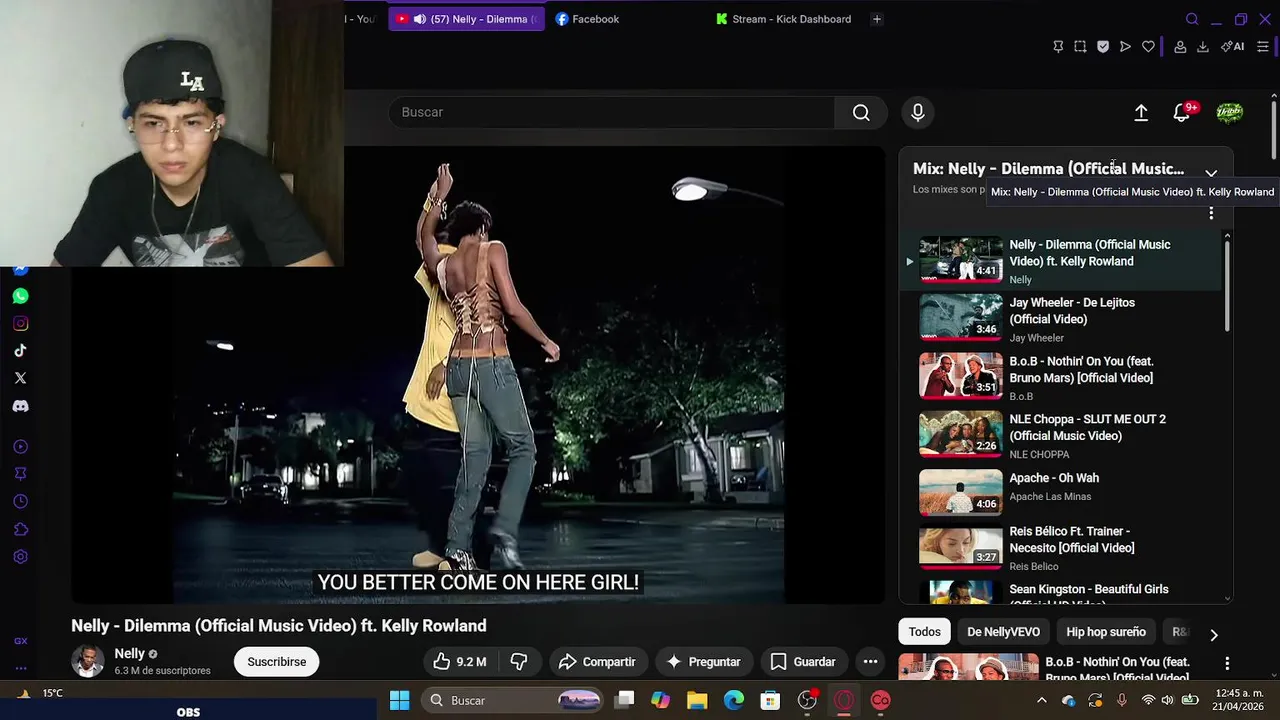This screenshot has width=1280, height=720.
Task: Click the Windows taskbar Buscar search box
Action: point(512,700)
